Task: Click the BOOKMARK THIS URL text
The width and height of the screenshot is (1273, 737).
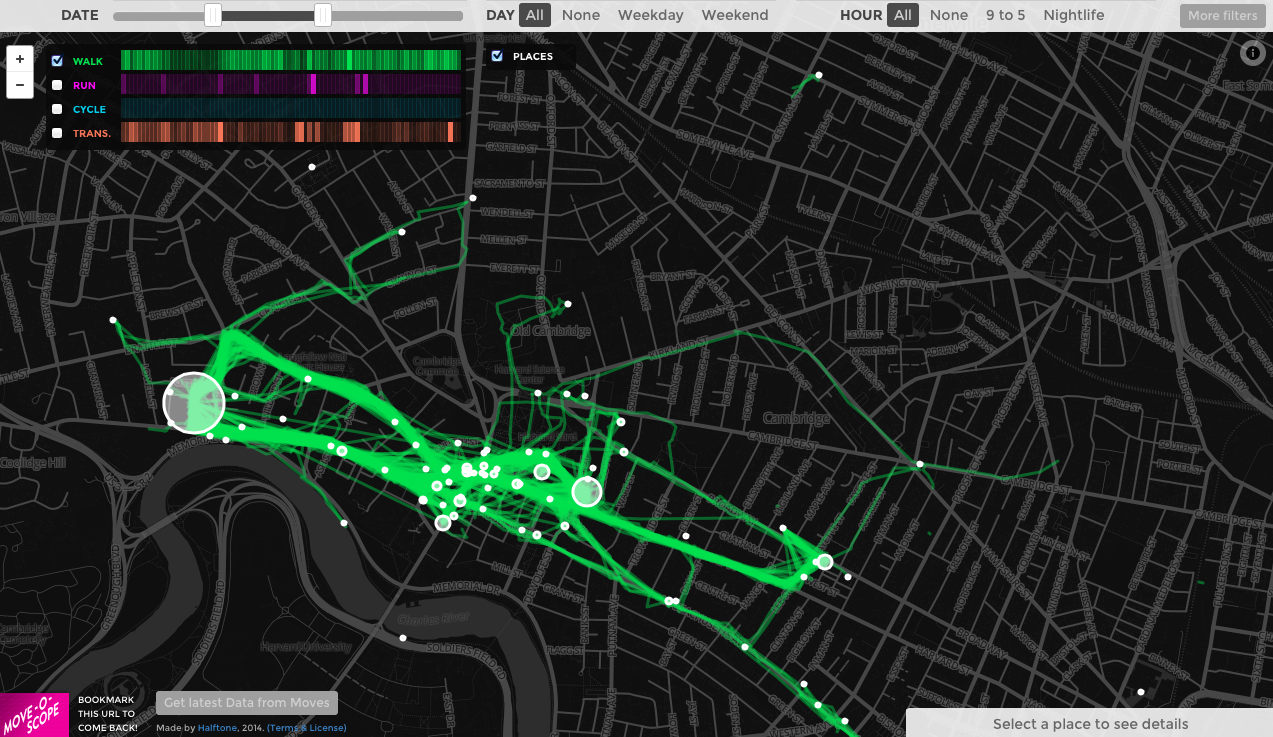Action: pos(107,713)
